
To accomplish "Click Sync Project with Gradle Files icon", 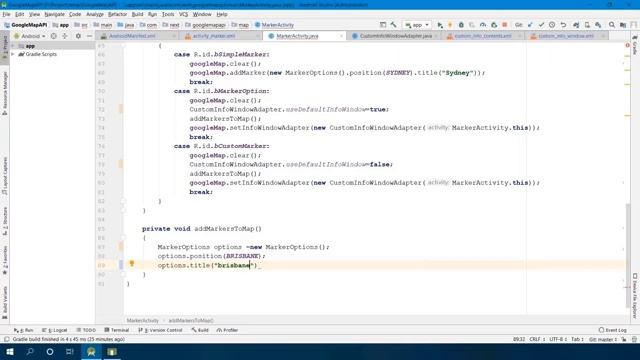I will (576, 25).
